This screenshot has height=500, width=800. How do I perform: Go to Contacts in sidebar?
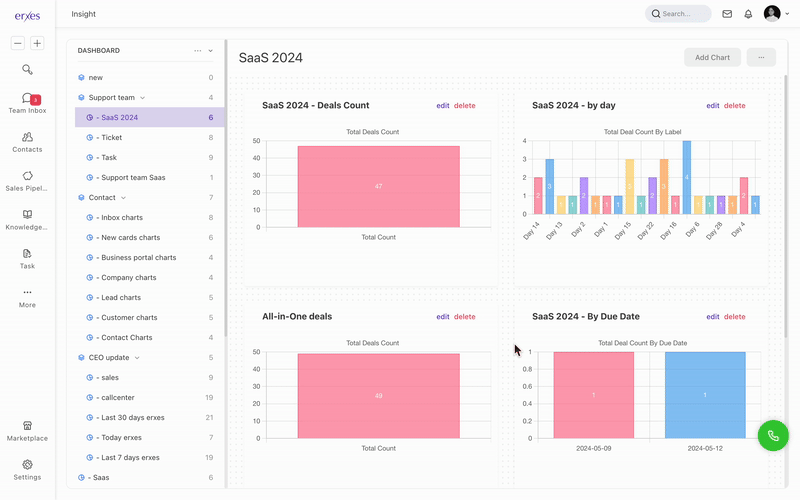pos(27,142)
